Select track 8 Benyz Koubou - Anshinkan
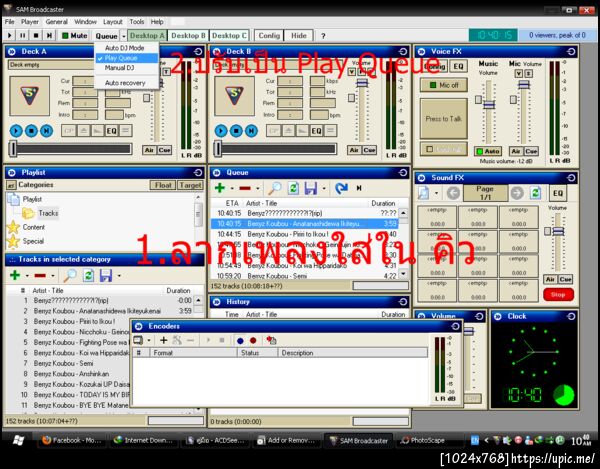Screen dimensions: 600x469 pos(71,374)
